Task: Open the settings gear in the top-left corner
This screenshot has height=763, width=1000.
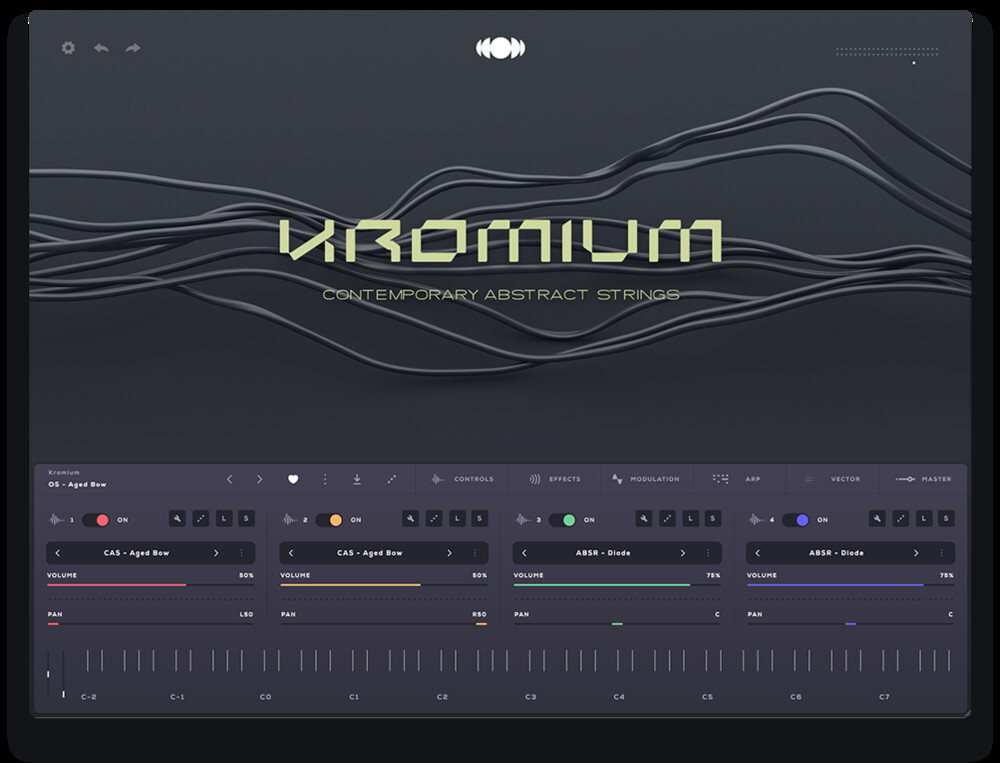Action: tap(67, 47)
